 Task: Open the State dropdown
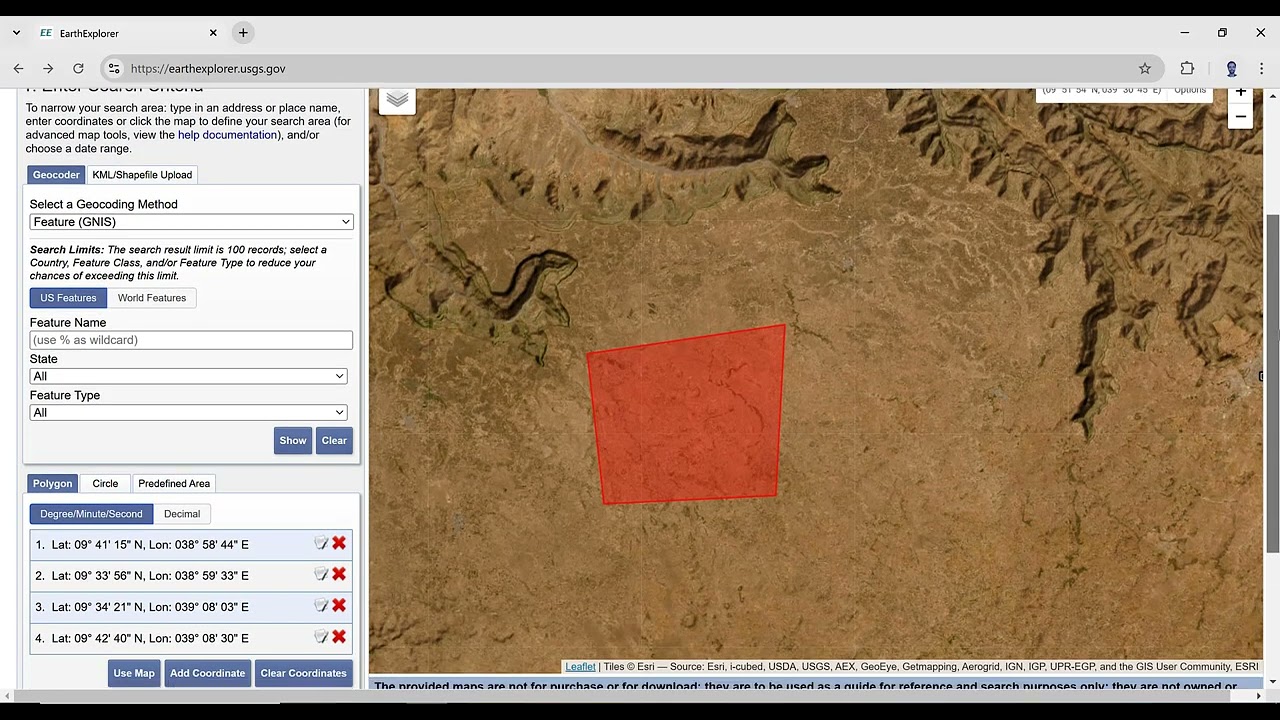tap(188, 376)
